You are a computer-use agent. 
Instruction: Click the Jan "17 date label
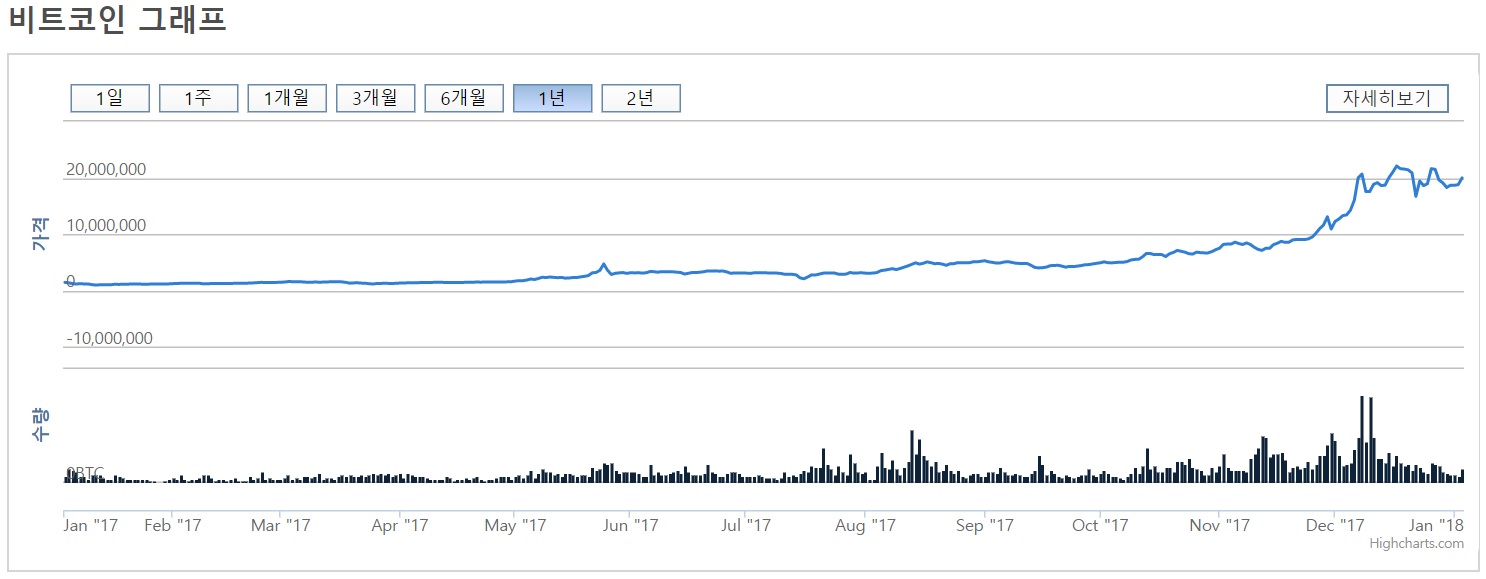coord(90,524)
